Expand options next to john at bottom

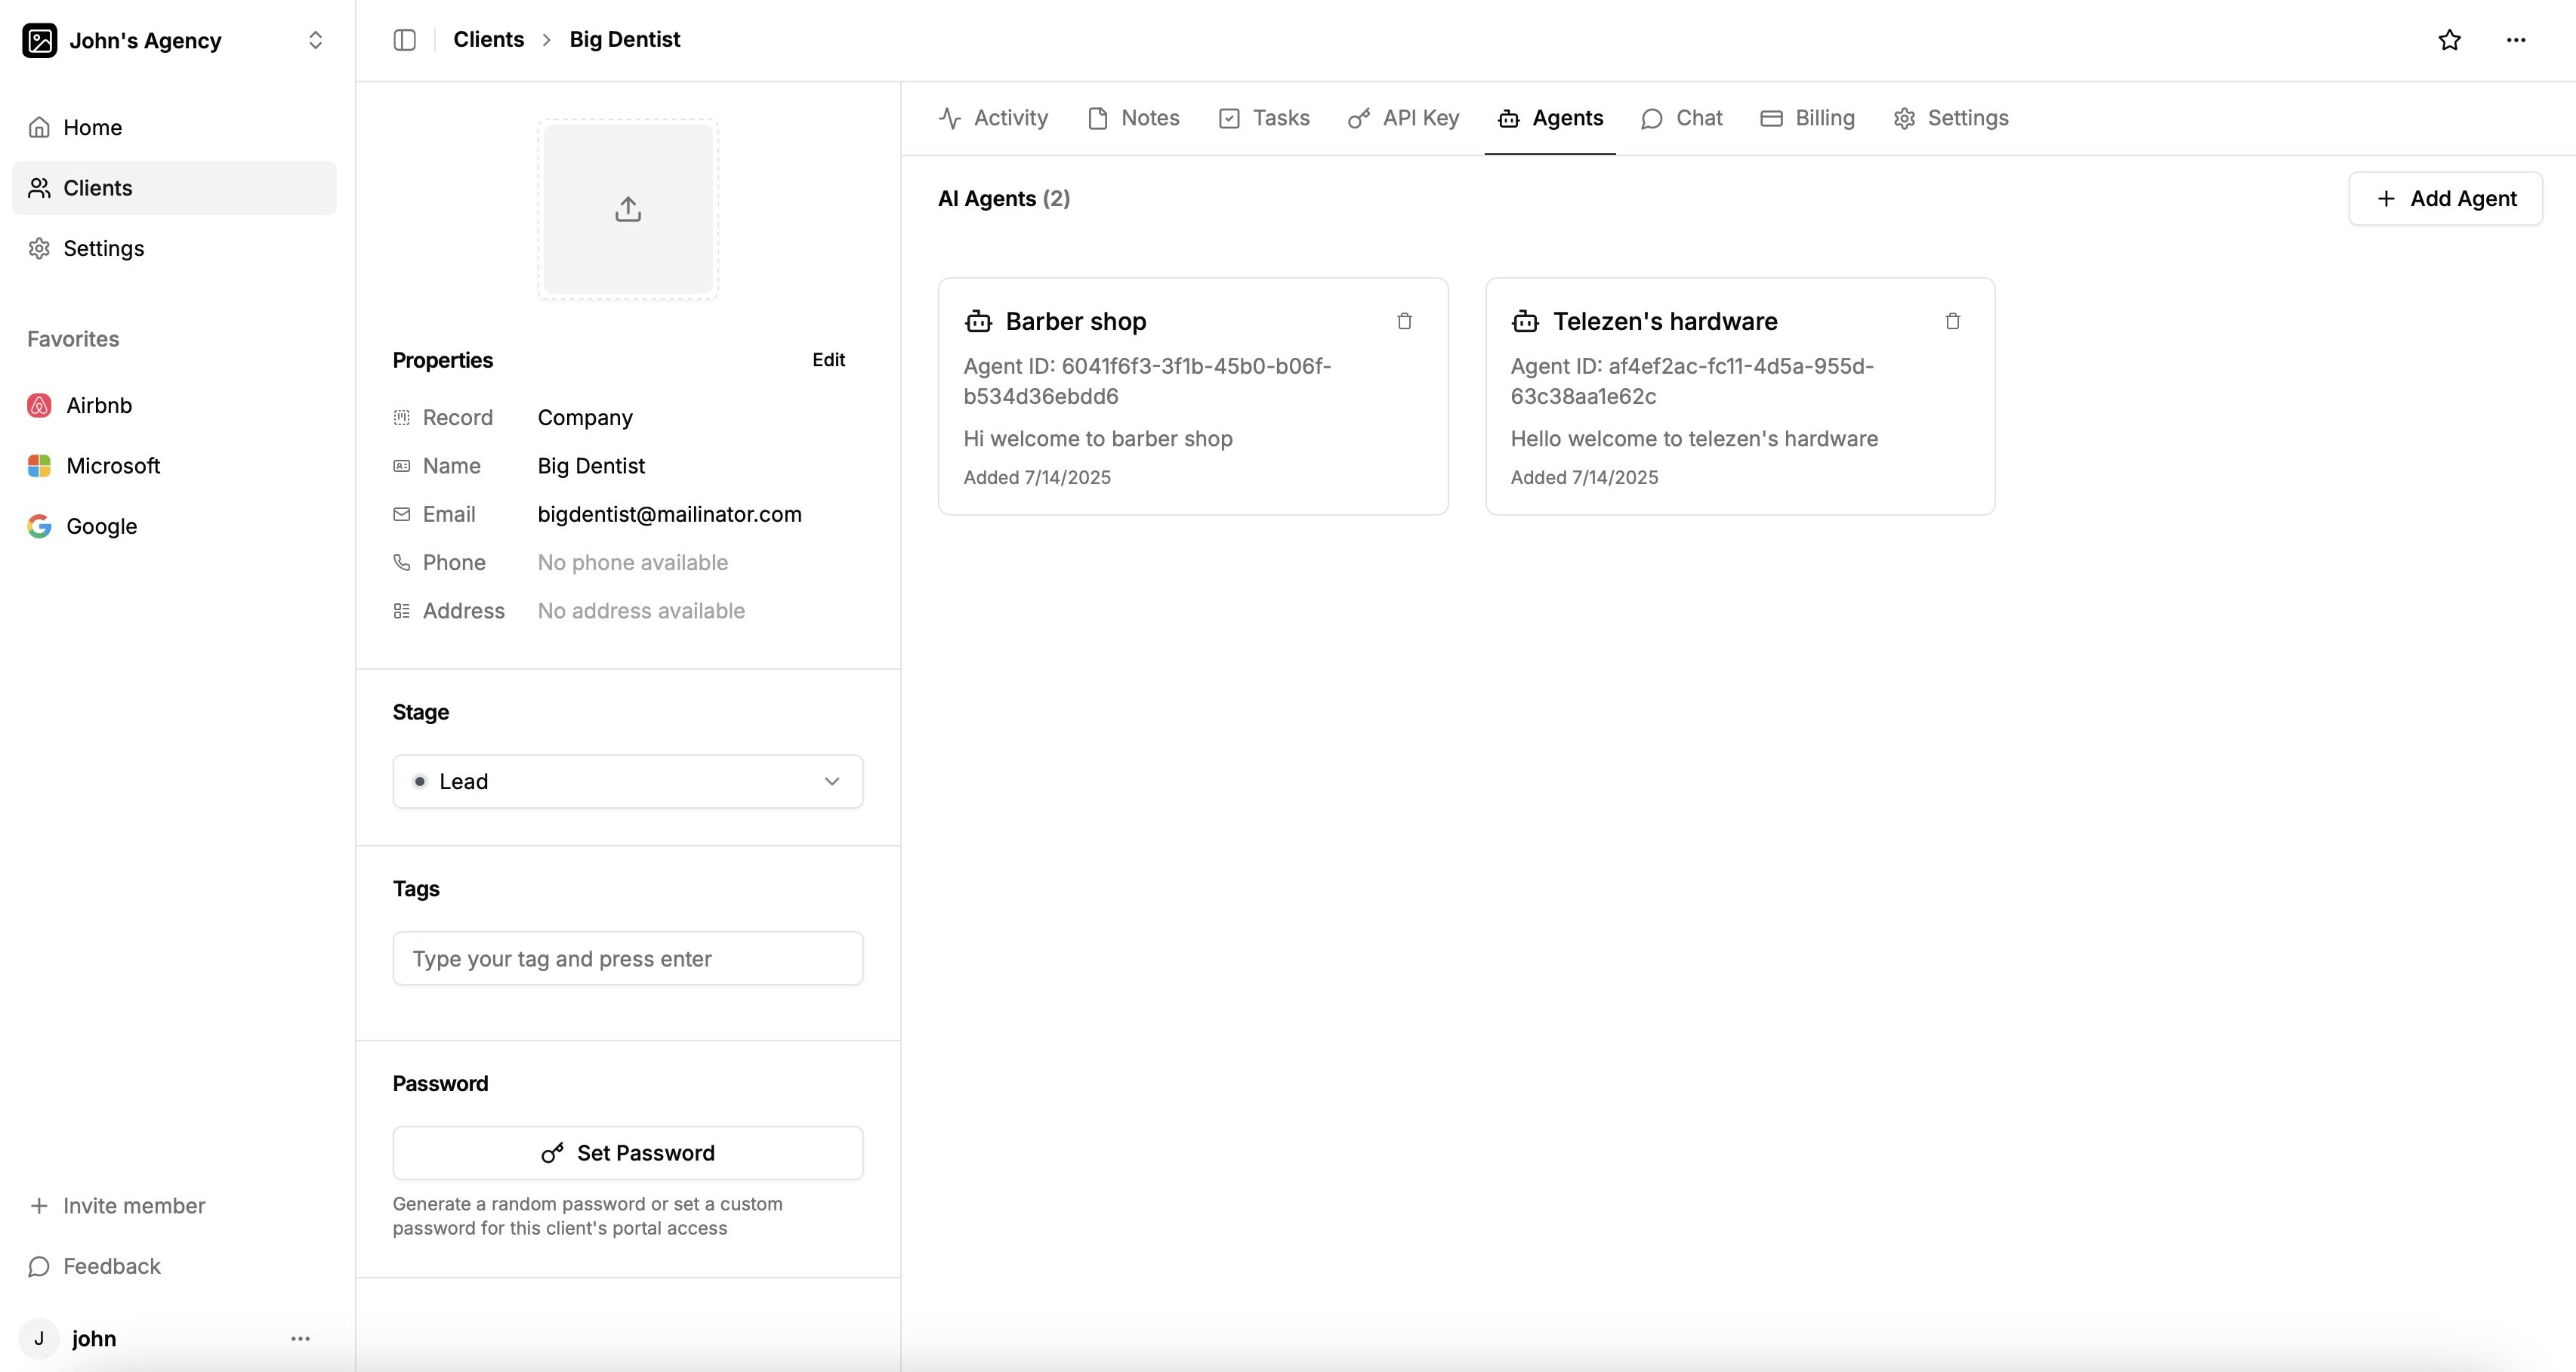[x=299, y=1338]
